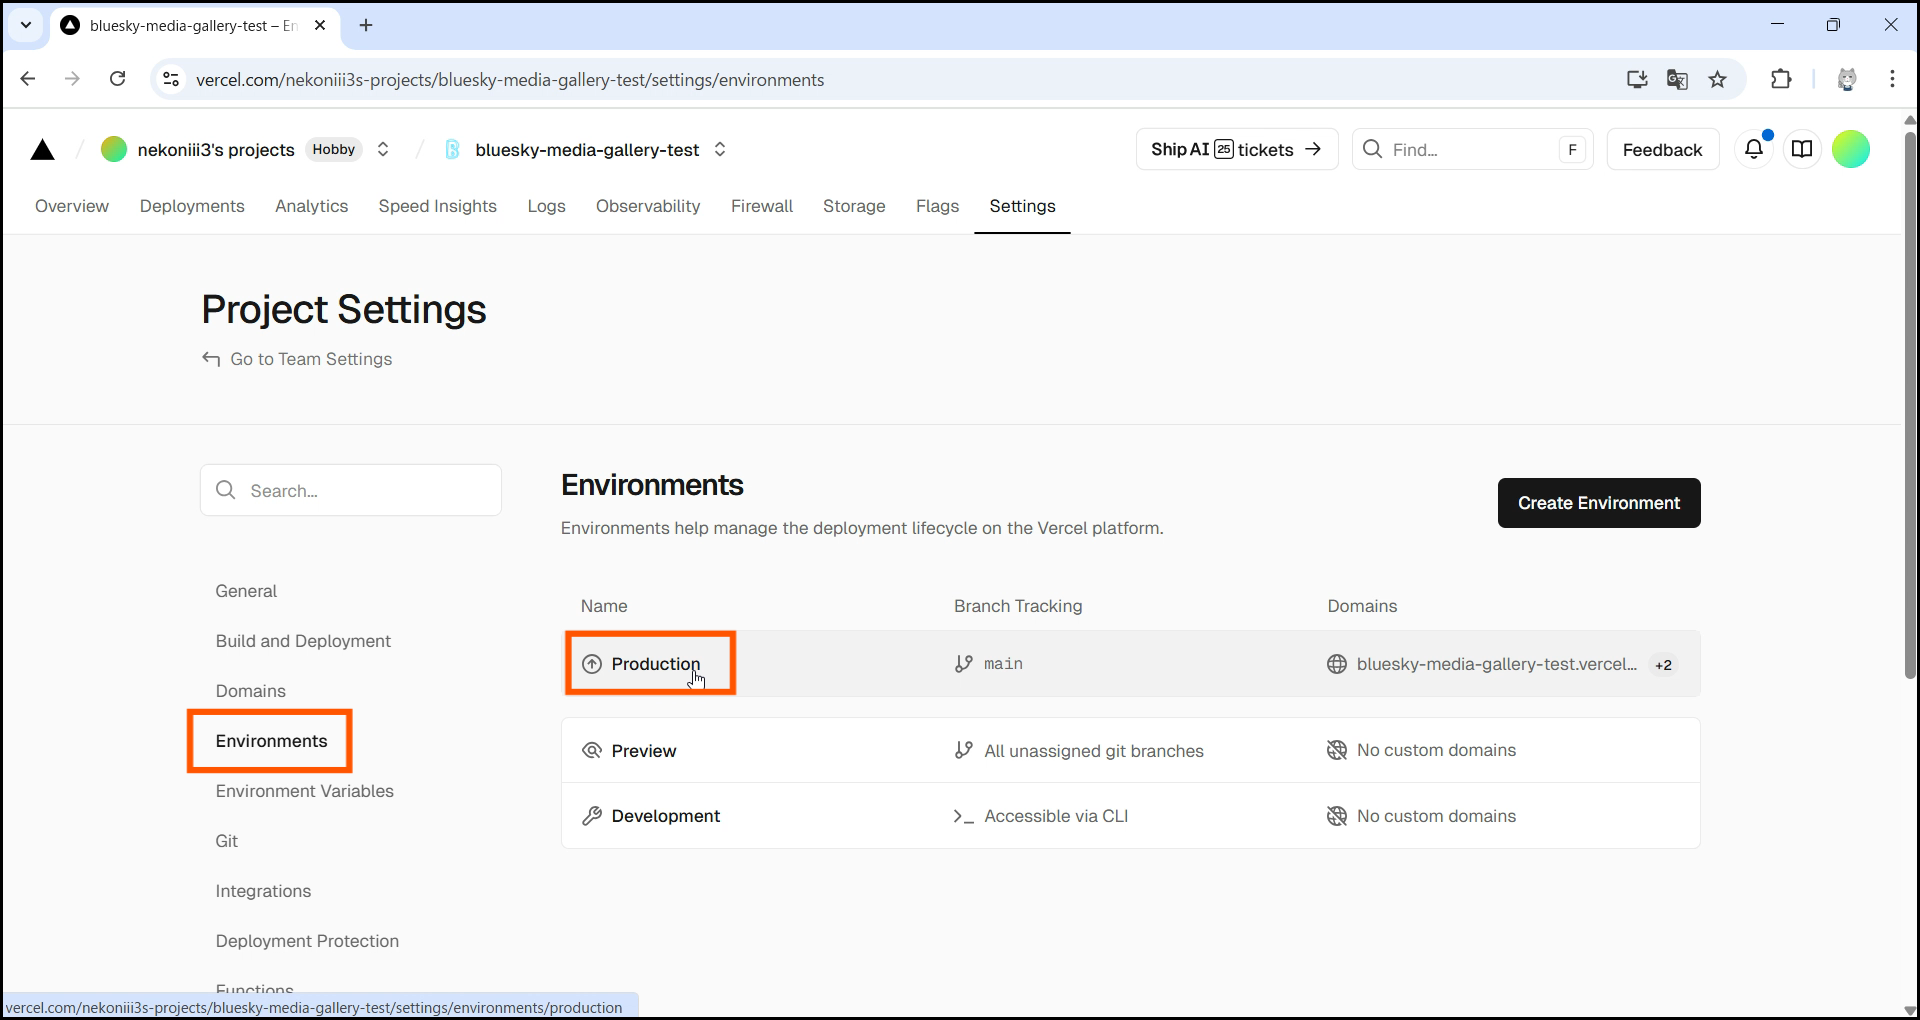1920x1020 pixels.
Task: Click the browser back arrow
Action: click(28, 79)
